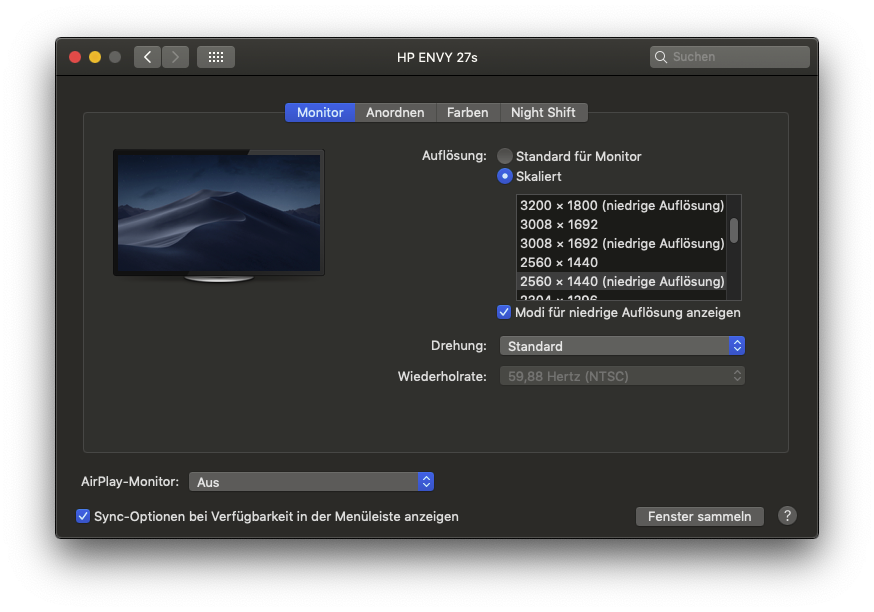874x612 pixels.
Task: Click the search magnifier icon
Action: (x=661, y=57)
